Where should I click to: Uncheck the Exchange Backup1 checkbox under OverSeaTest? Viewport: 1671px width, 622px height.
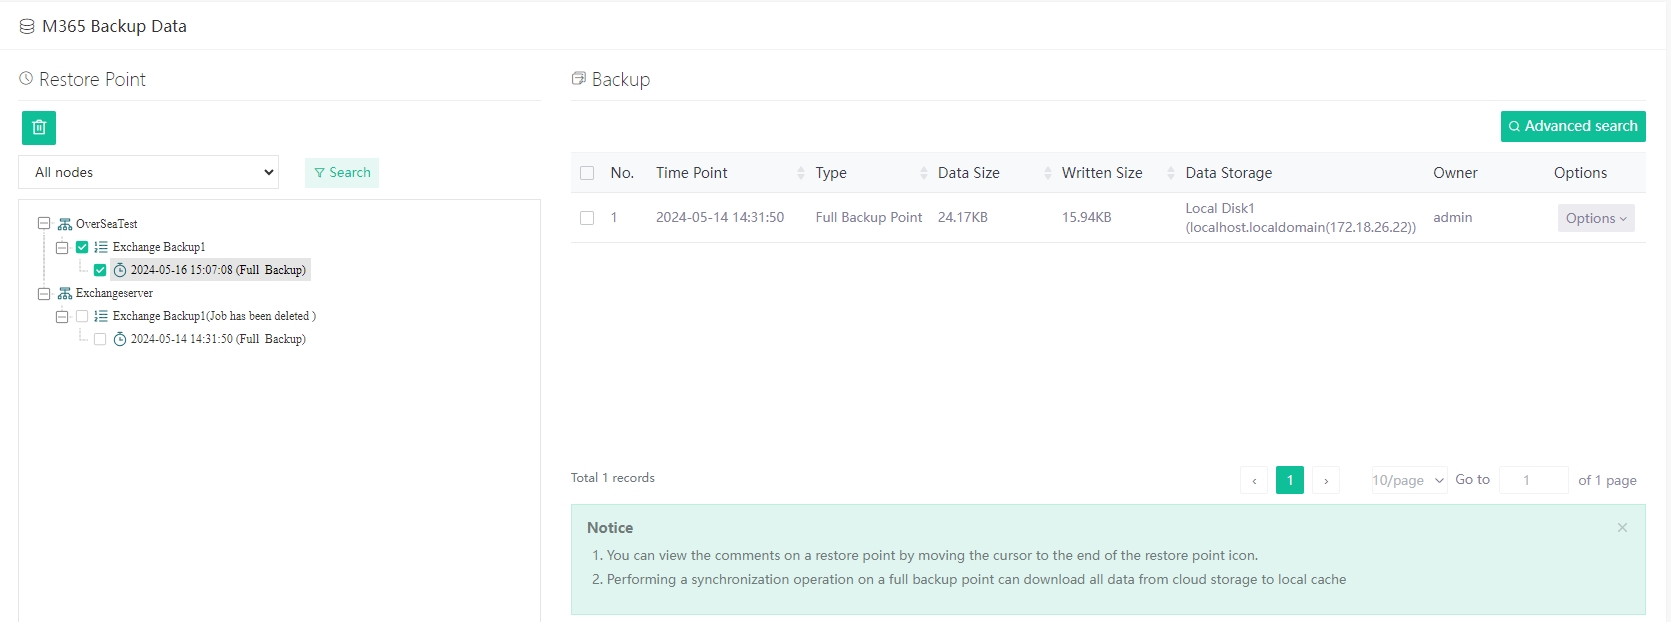pyautogui.click(x=82, y=247)
